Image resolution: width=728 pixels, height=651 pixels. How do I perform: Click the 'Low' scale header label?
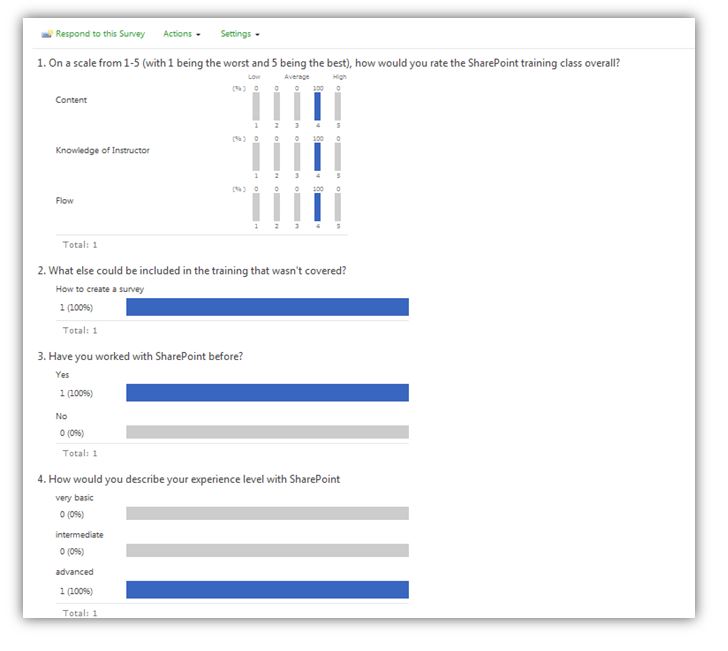[x=254, y=77]
